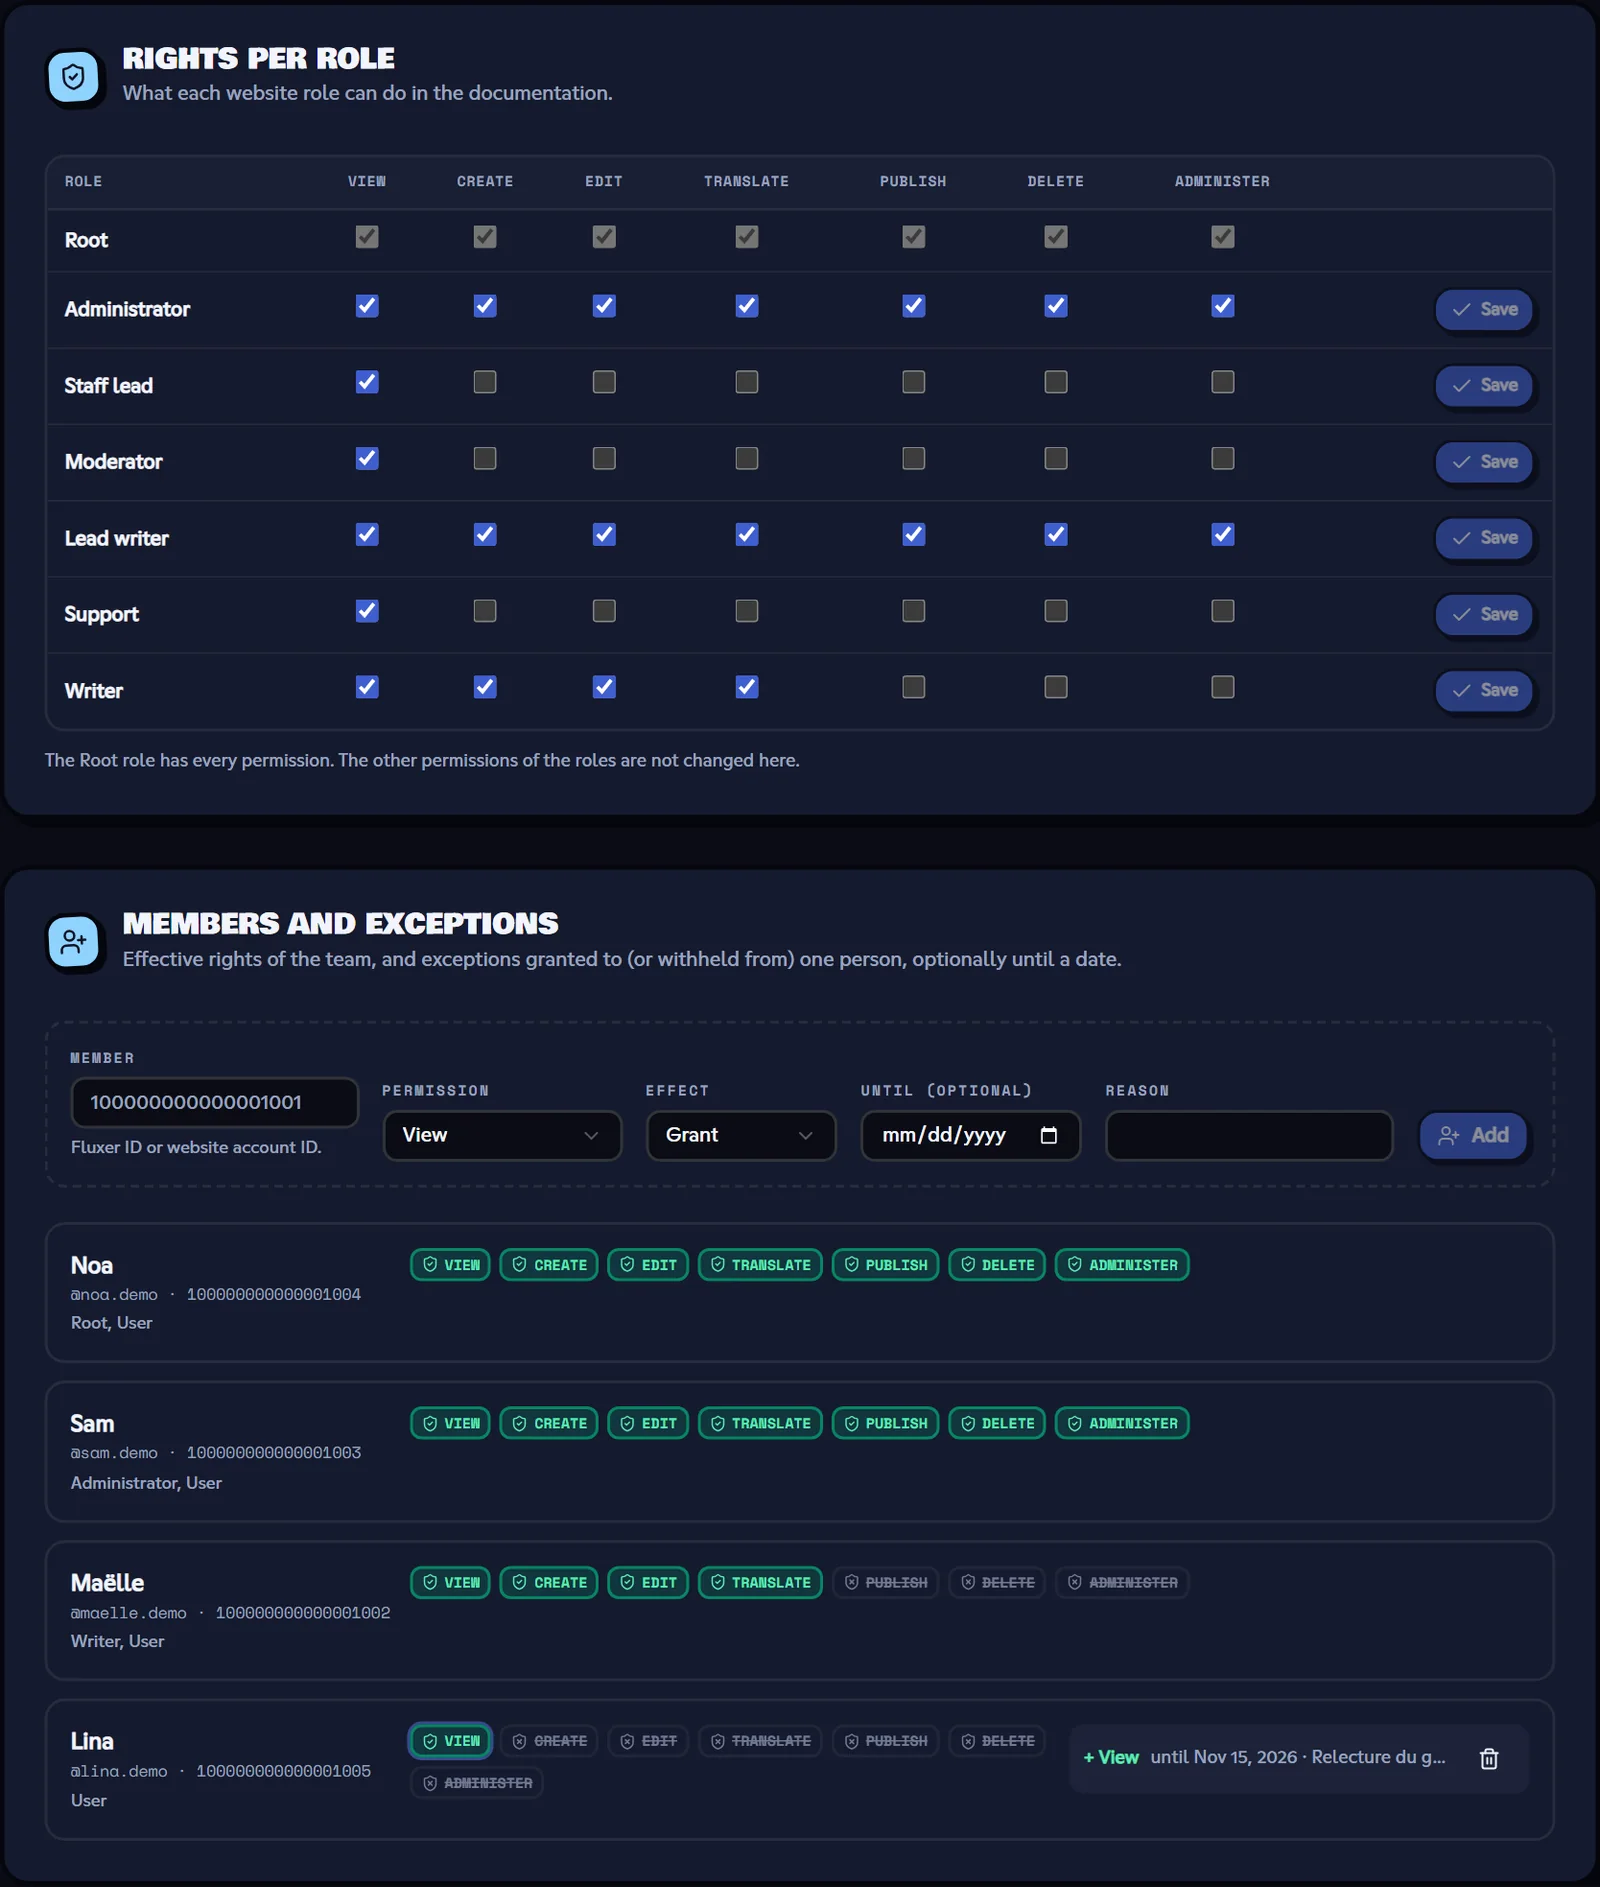Uncheck View for the Moderator role
This screenshot has width=1600, height=1887.
(x=367, y=459)
